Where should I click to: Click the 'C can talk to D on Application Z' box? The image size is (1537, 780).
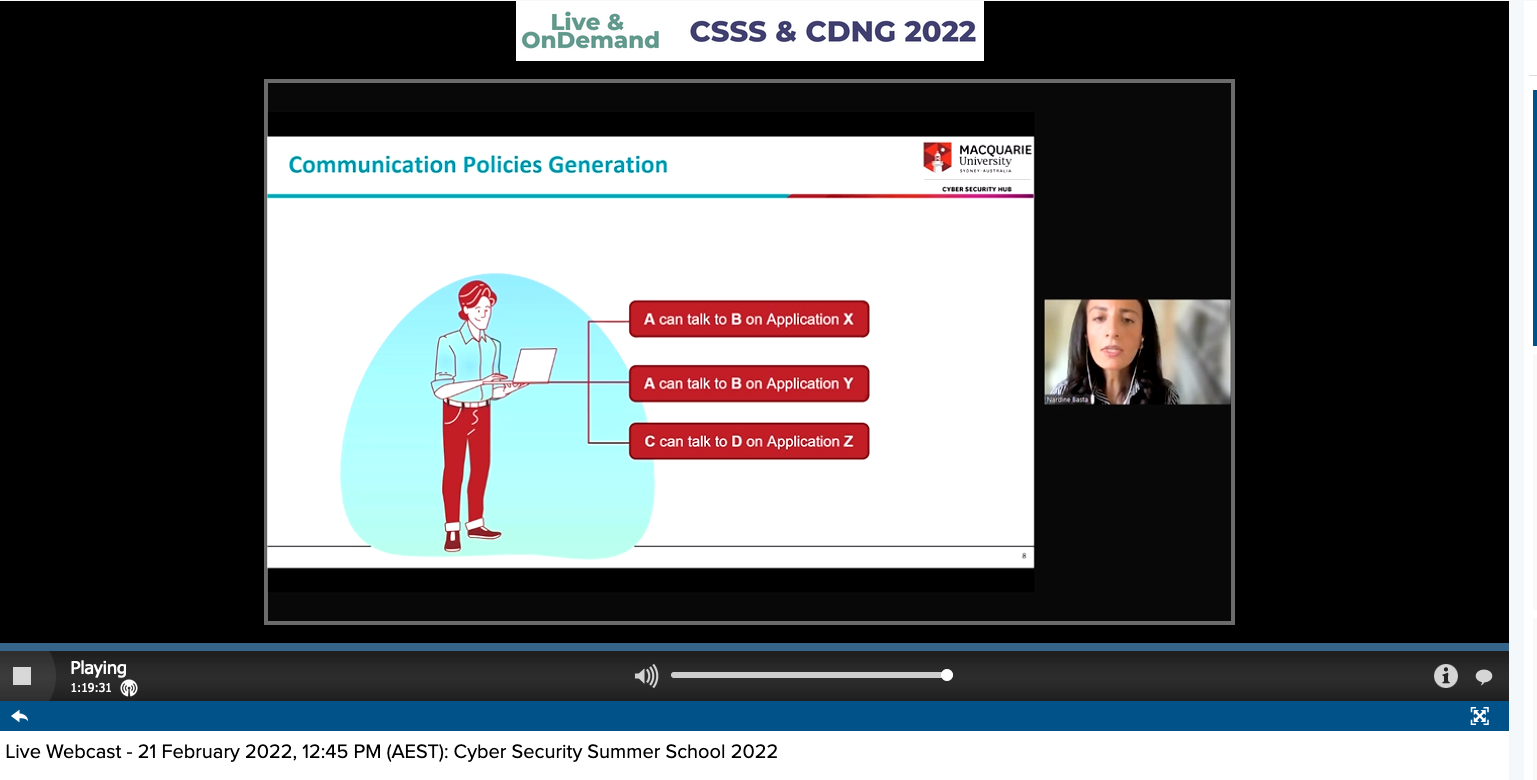pyautogui.click(x=749, y=442)
